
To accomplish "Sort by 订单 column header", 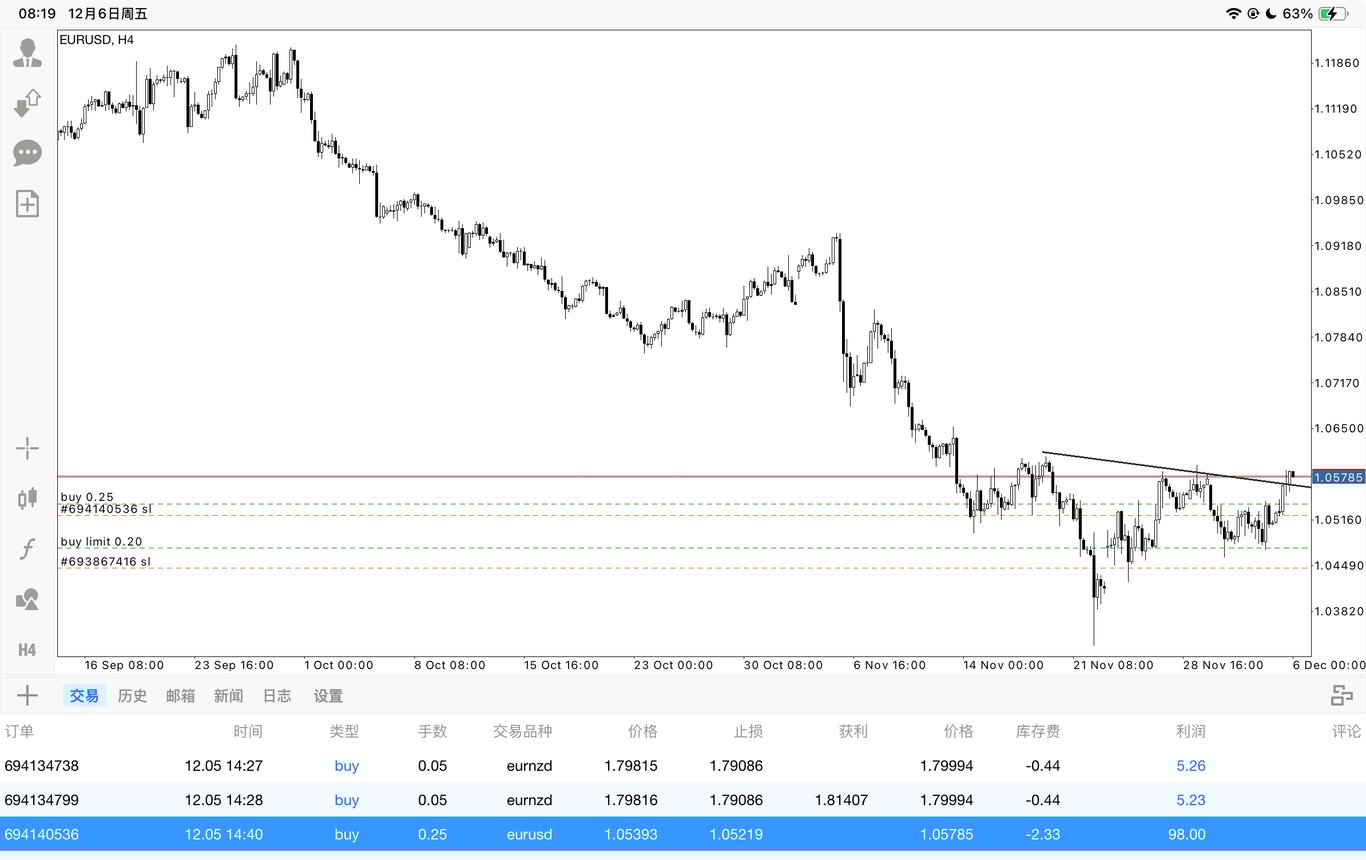I will click(x=19, y=731).
